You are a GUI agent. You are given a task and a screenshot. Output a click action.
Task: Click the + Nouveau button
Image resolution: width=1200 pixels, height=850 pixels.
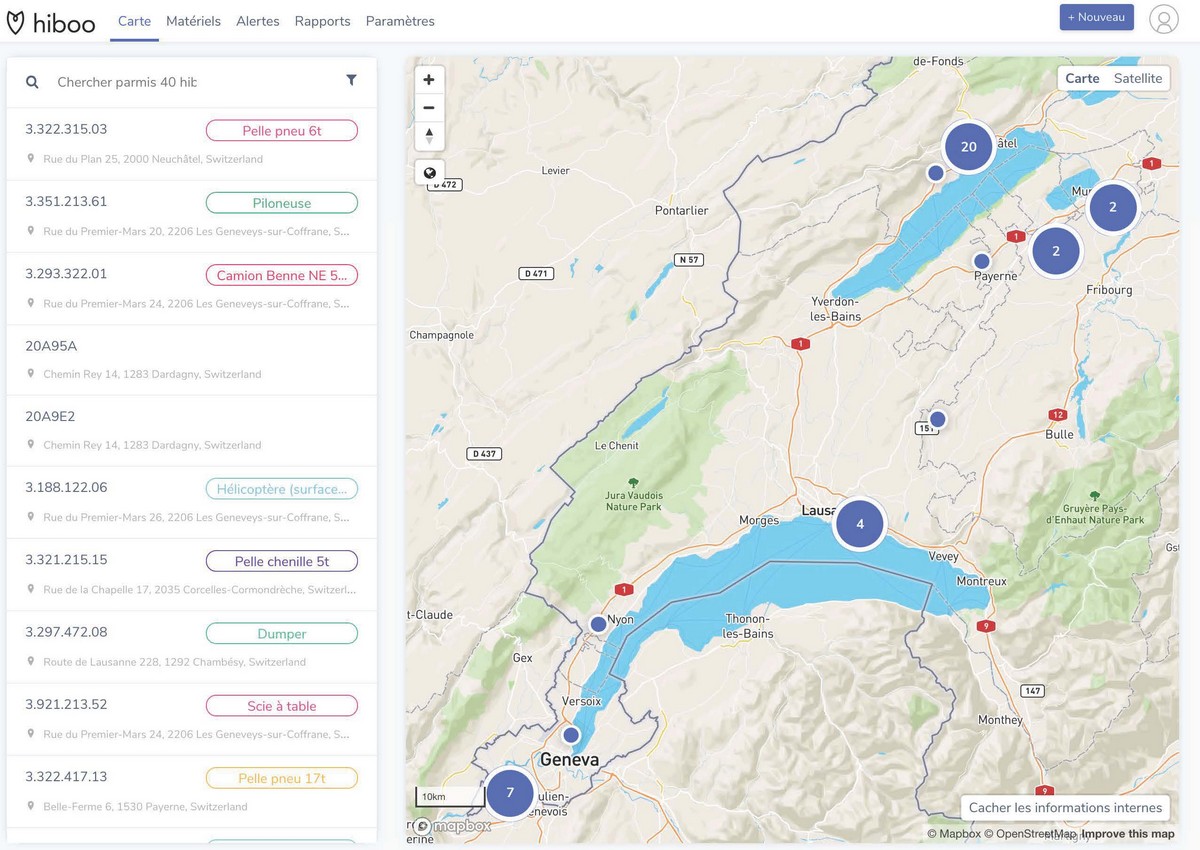pos(1096,17)
